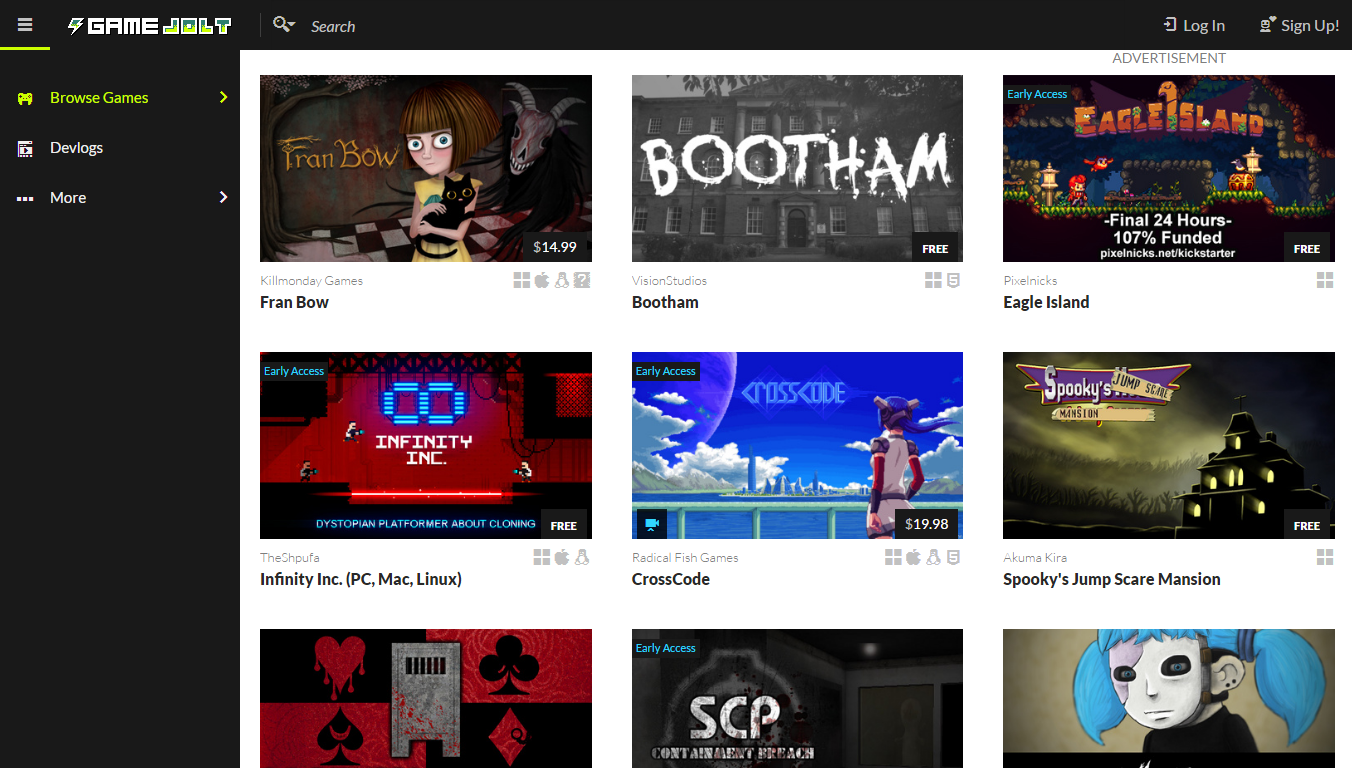Viewport: 1352px width, 768px height.
Task: Open the Infinity Inc. game thumbnail
Action: click(426, 445)
